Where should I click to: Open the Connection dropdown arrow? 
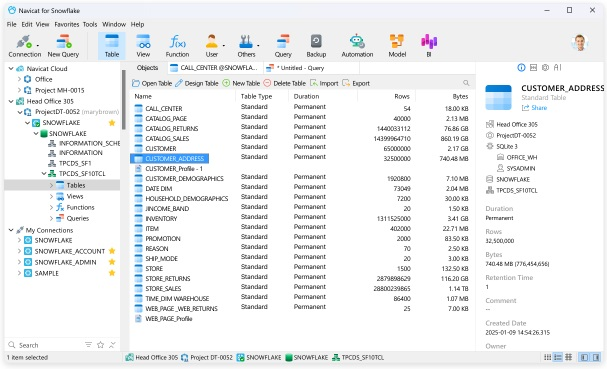click(x=38, y=46)
